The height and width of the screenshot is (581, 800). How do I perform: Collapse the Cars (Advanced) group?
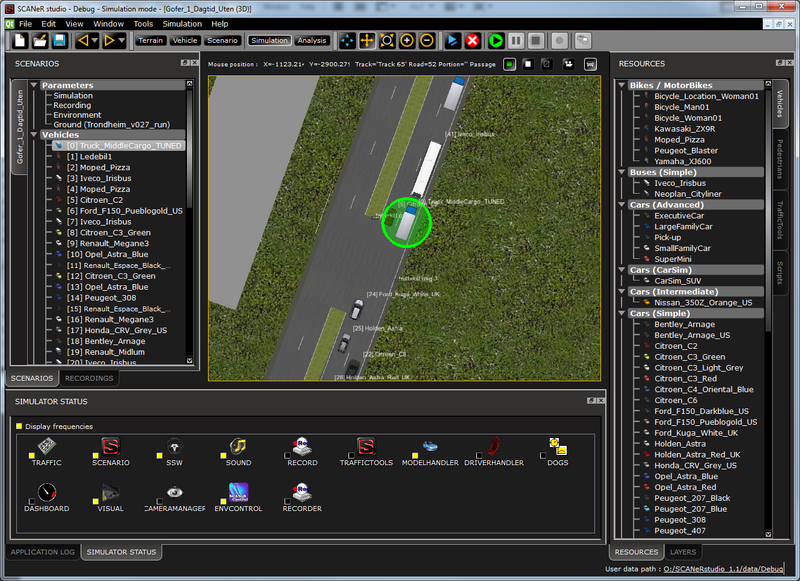[x=621, y=205]
